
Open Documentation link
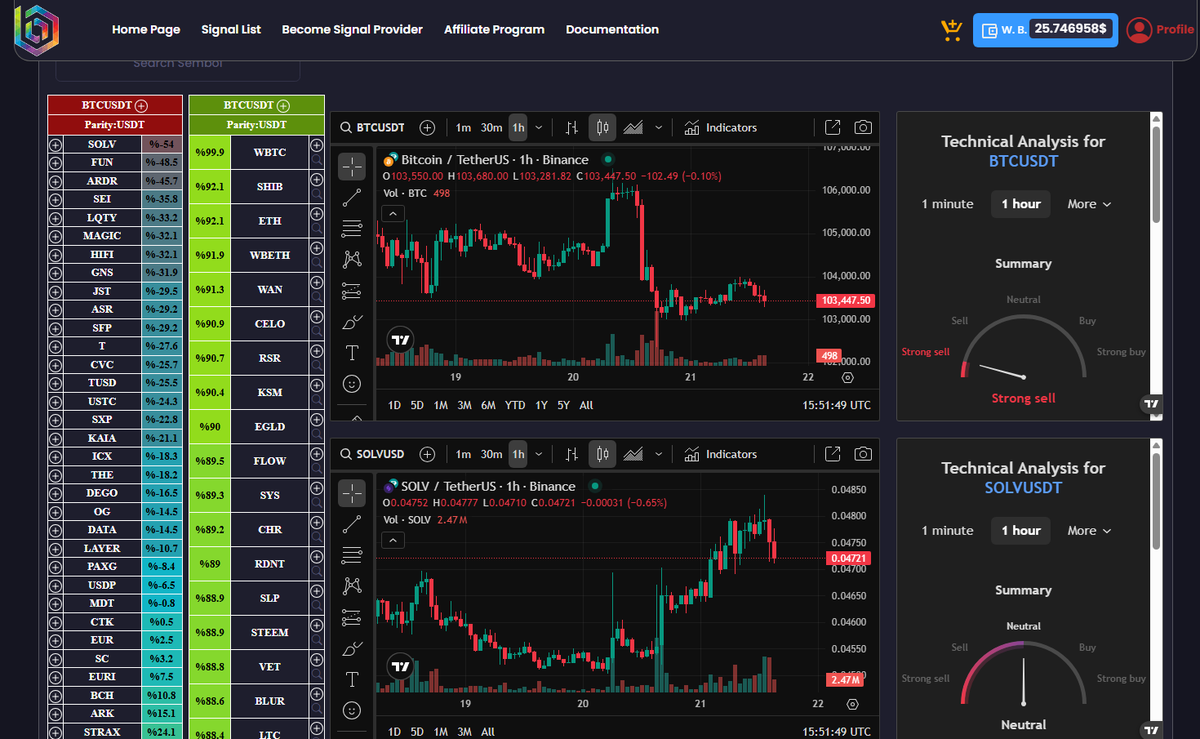click(x=612, y=30)
